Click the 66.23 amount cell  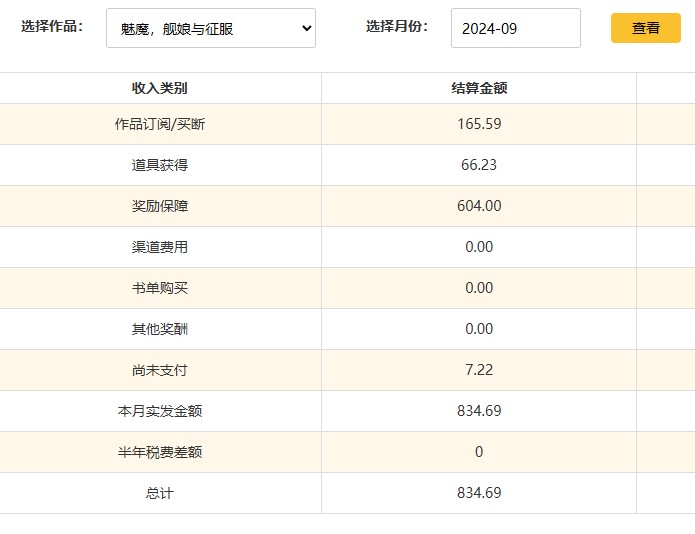(479, 165)
